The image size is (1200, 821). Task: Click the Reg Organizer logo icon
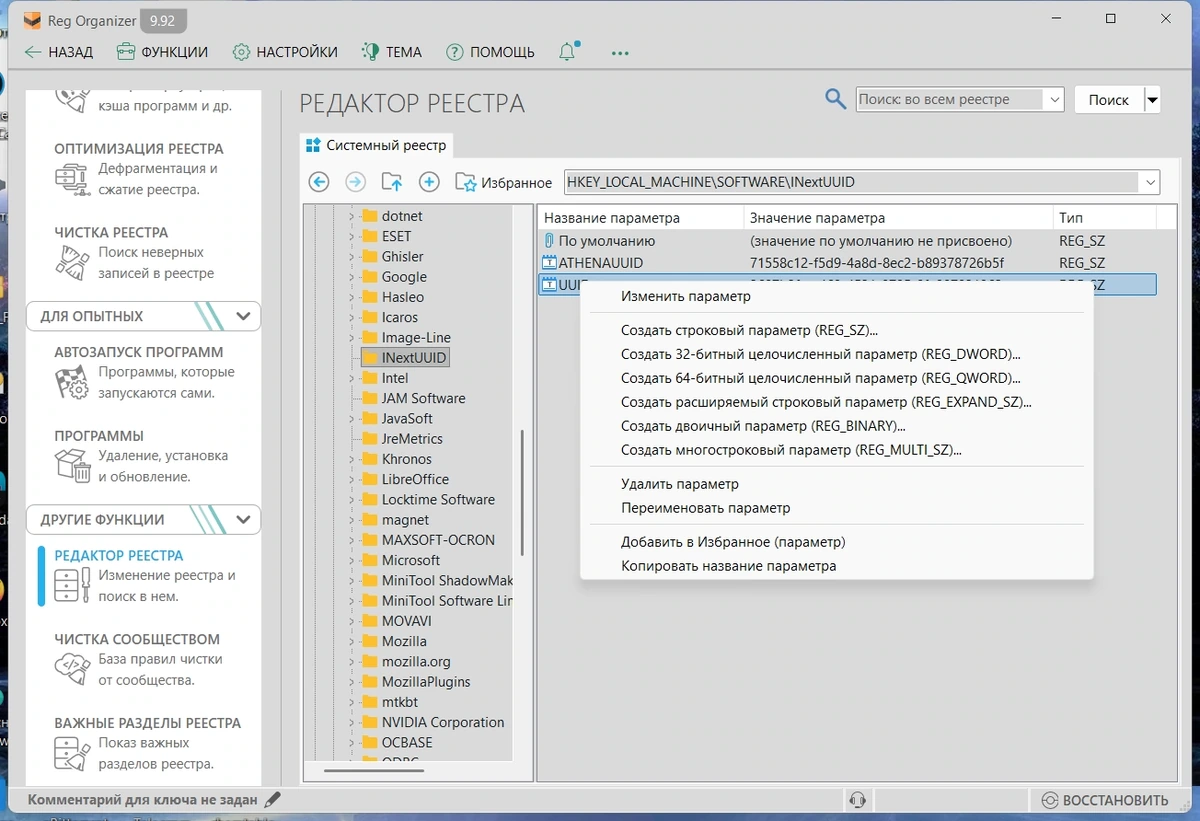(32, 19)
